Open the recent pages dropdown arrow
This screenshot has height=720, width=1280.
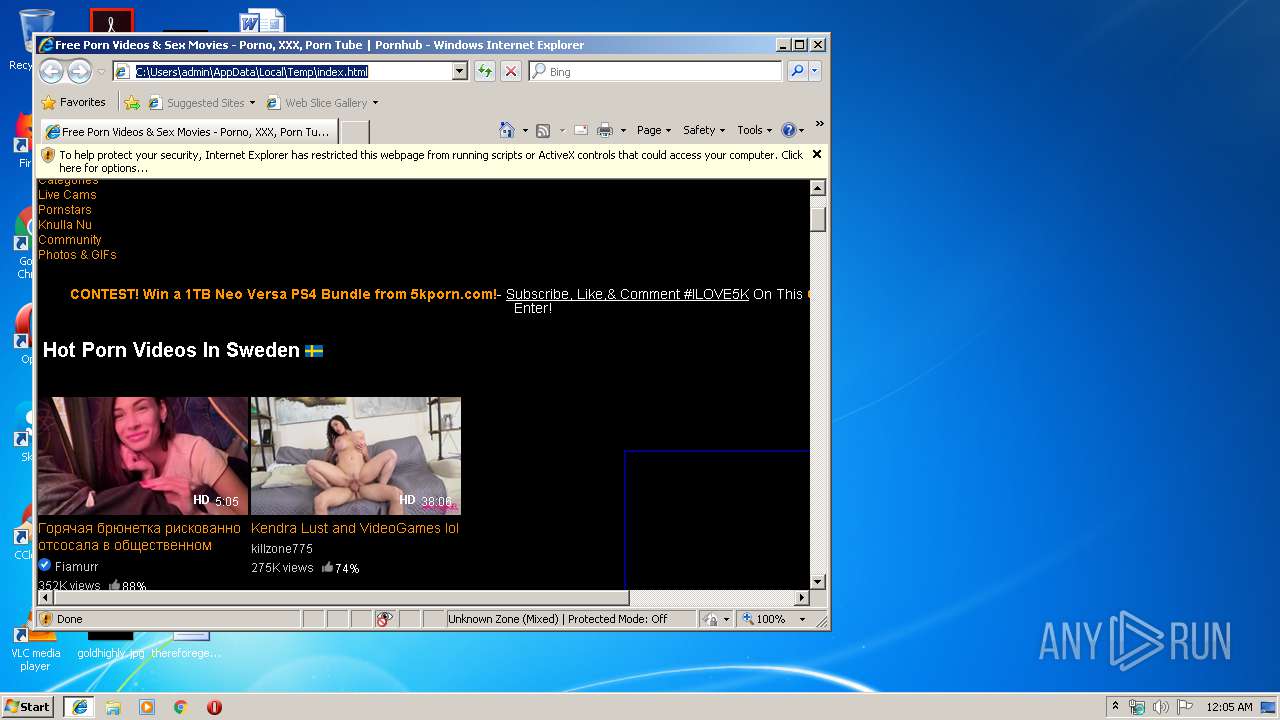[x=101, y=72]
